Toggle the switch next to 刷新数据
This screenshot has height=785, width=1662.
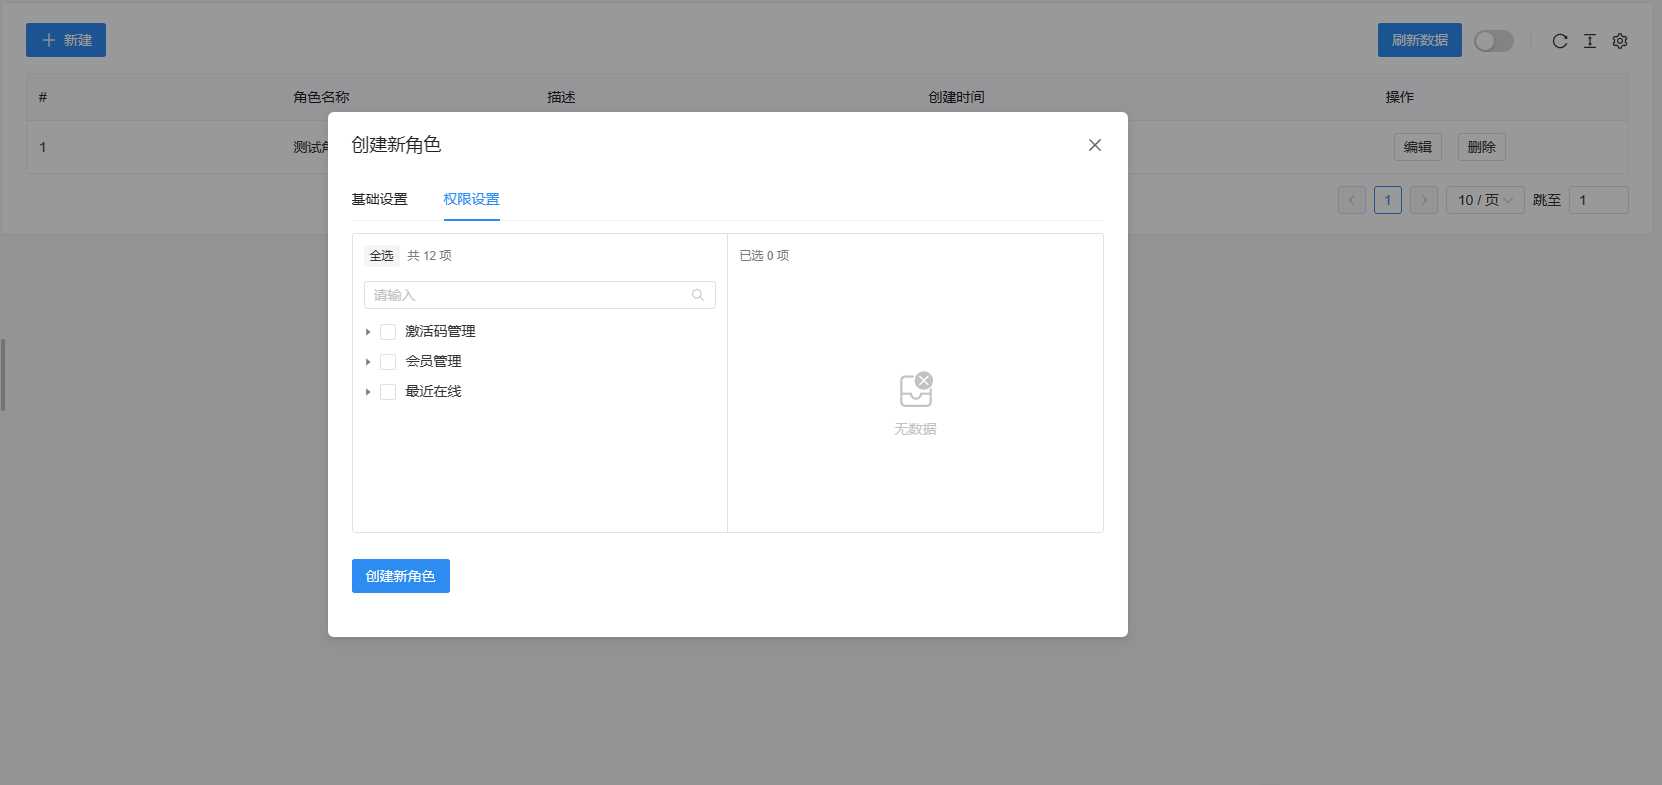[x=1493, y=41]
